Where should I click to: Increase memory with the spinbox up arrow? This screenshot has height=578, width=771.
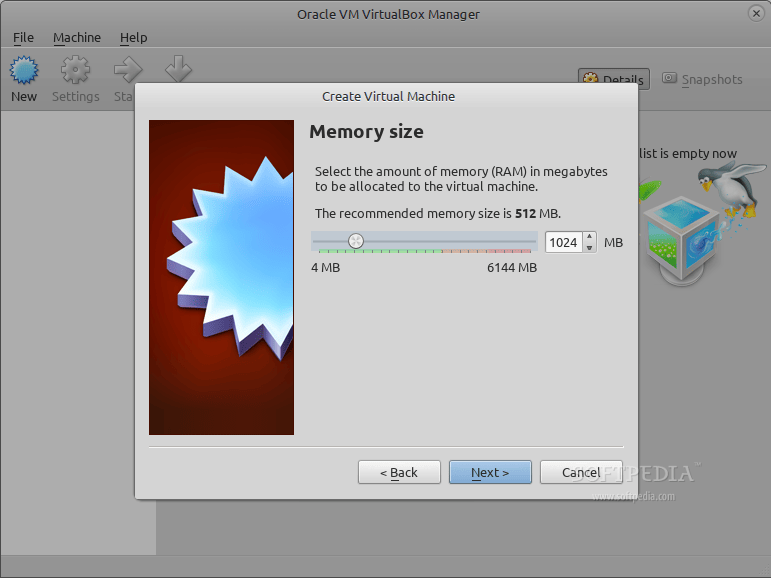[589, 237]
